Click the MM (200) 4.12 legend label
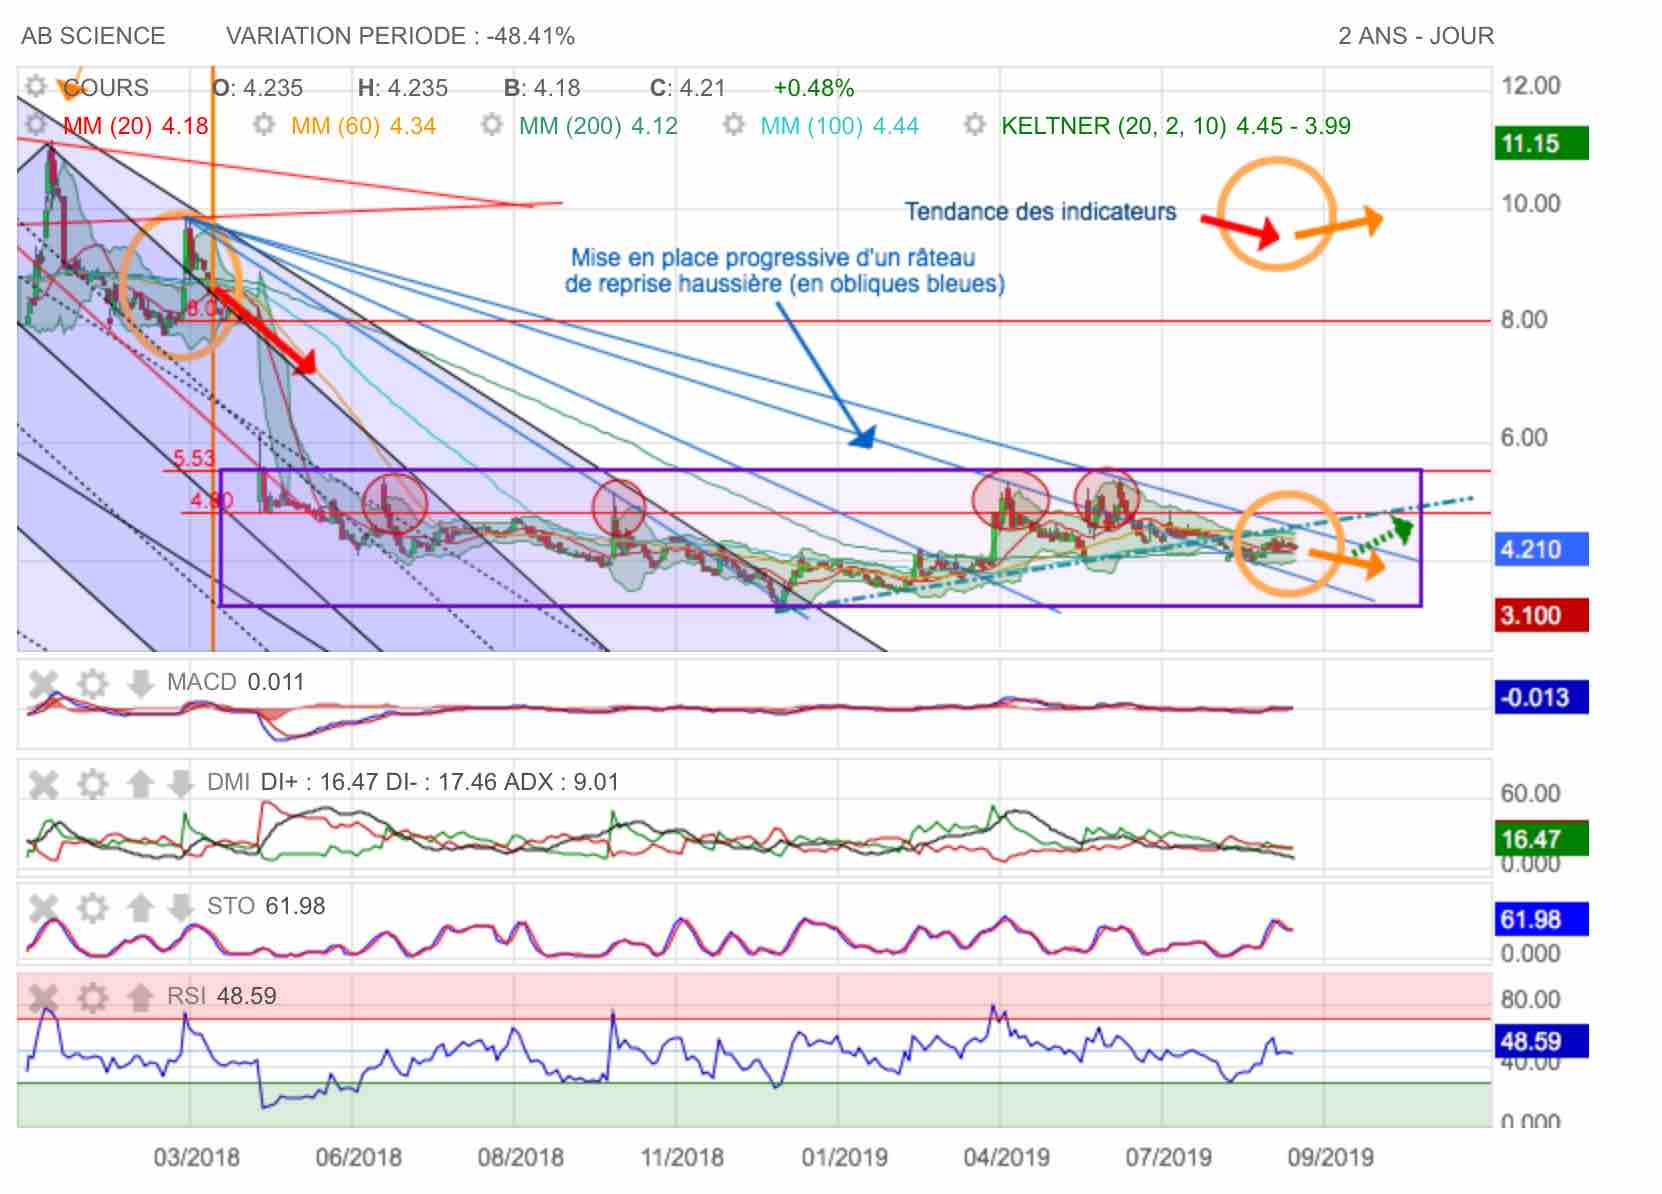 598,126
